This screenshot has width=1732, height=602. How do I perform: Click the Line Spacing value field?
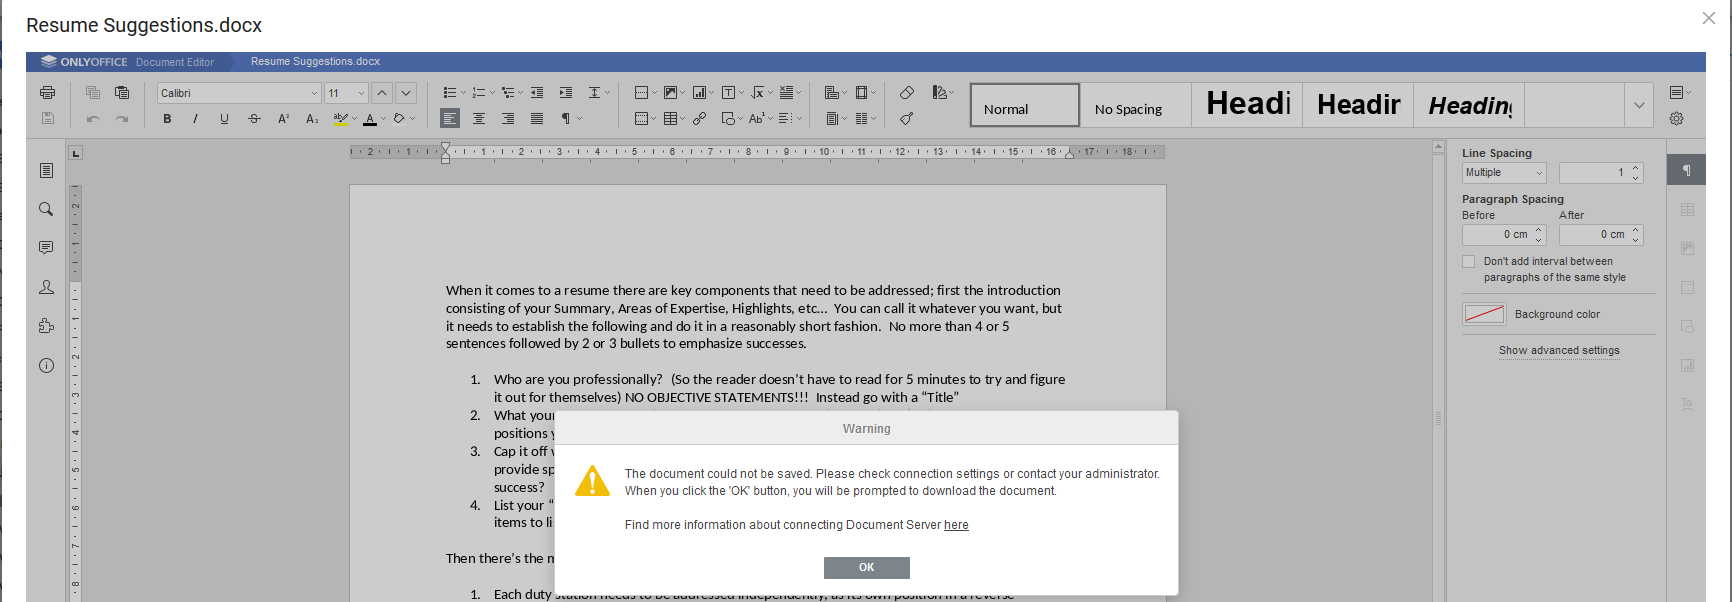[1600, 173]
